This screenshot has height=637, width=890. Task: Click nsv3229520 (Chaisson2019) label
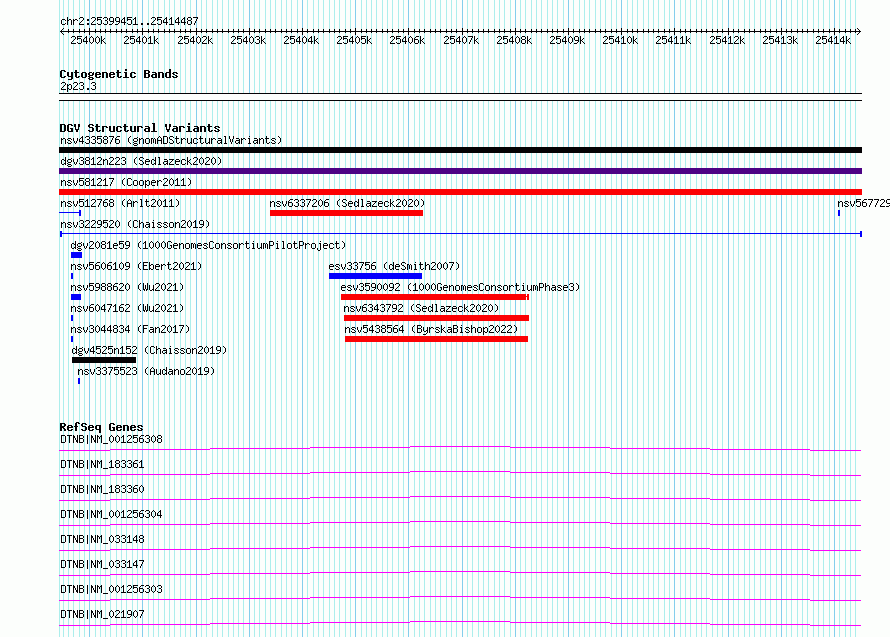click(135, 224)
